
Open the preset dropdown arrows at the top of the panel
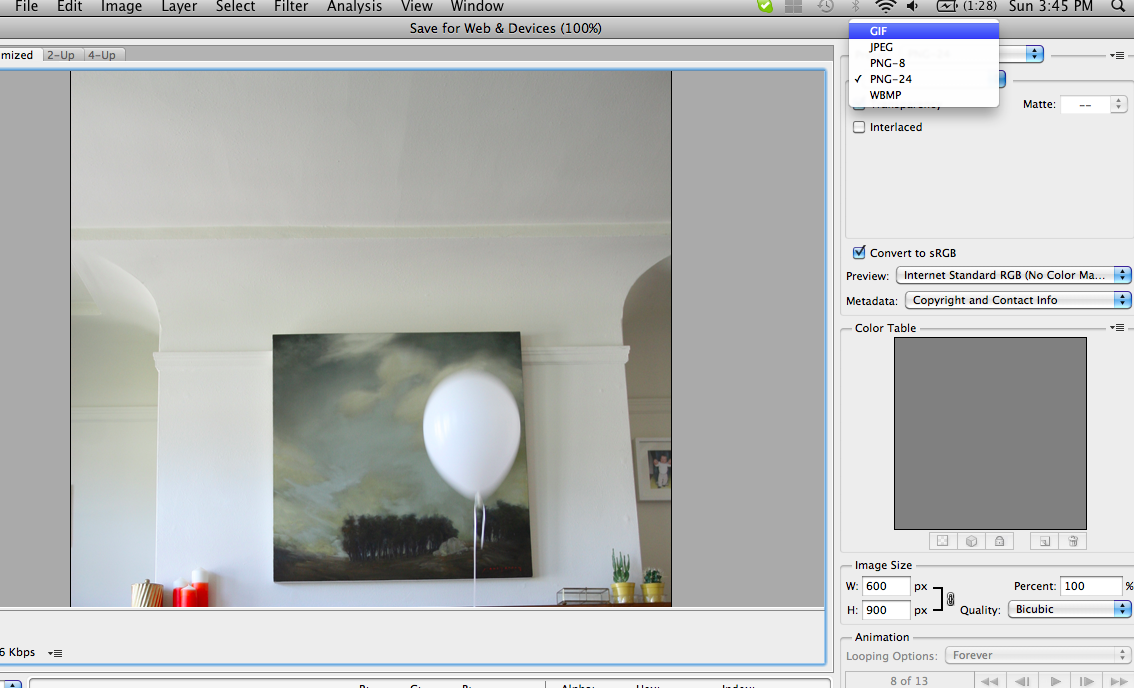1035,54
